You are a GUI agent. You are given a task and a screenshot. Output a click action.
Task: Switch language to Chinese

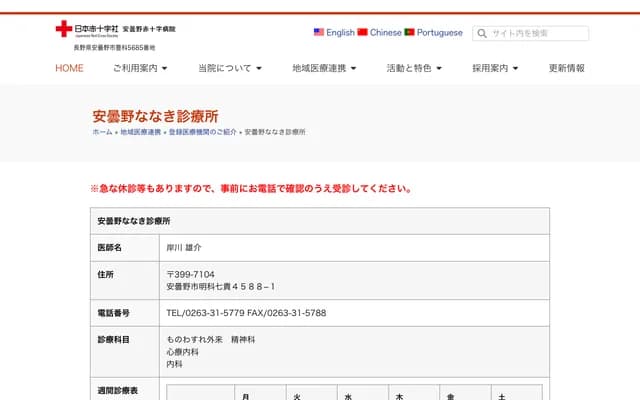click(x=385, y=32)
